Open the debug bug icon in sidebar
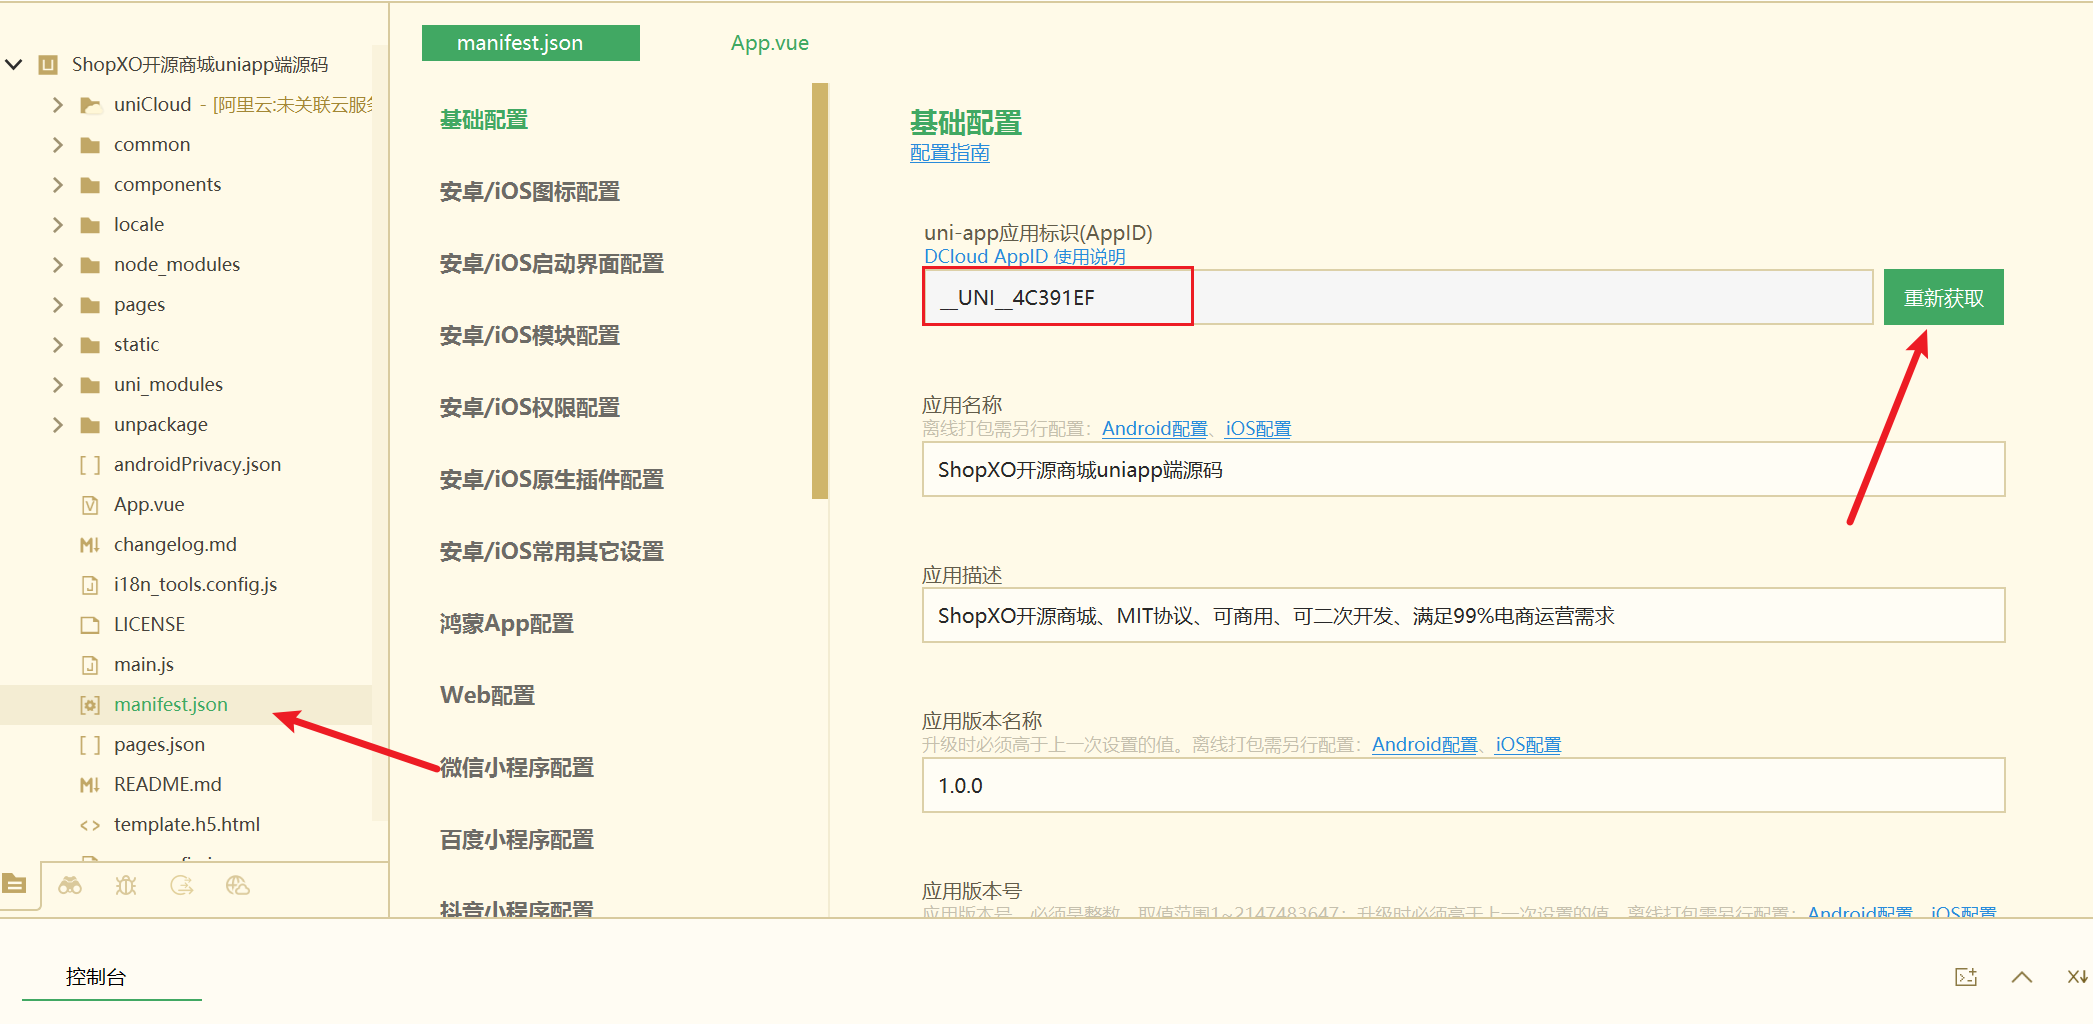This screenshot has width=2093, height=1024. point(126,885)
